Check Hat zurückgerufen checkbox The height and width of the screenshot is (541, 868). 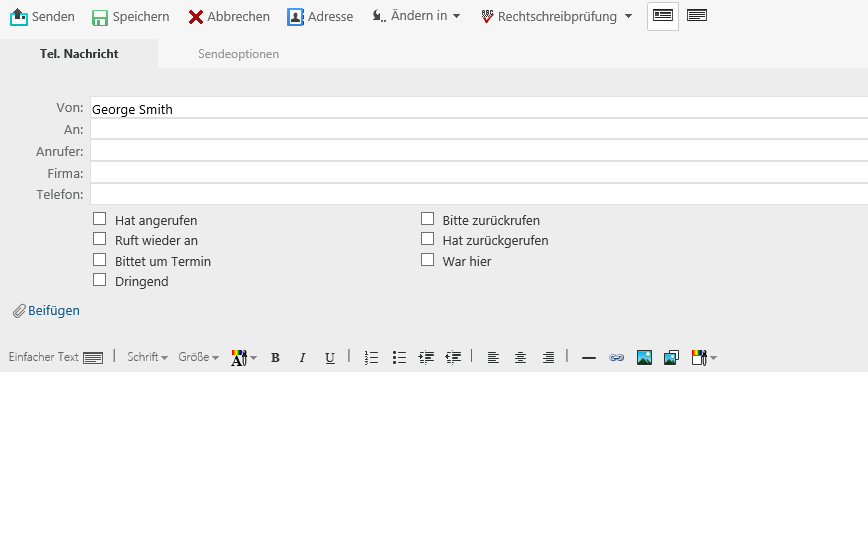tap(427, 239)
